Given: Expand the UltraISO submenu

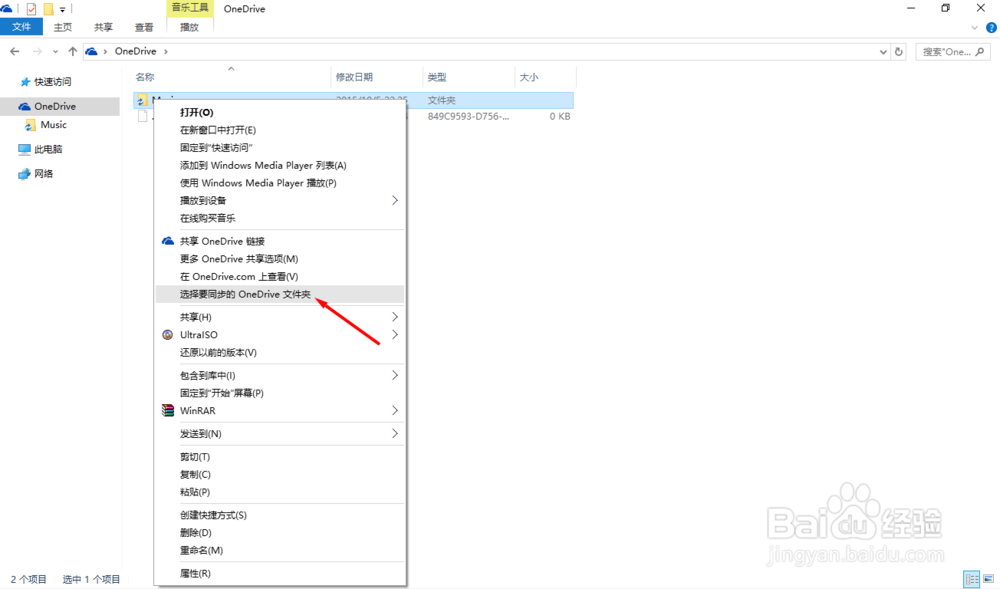Looking at the screenshot, I should click(x=279, y=335).
